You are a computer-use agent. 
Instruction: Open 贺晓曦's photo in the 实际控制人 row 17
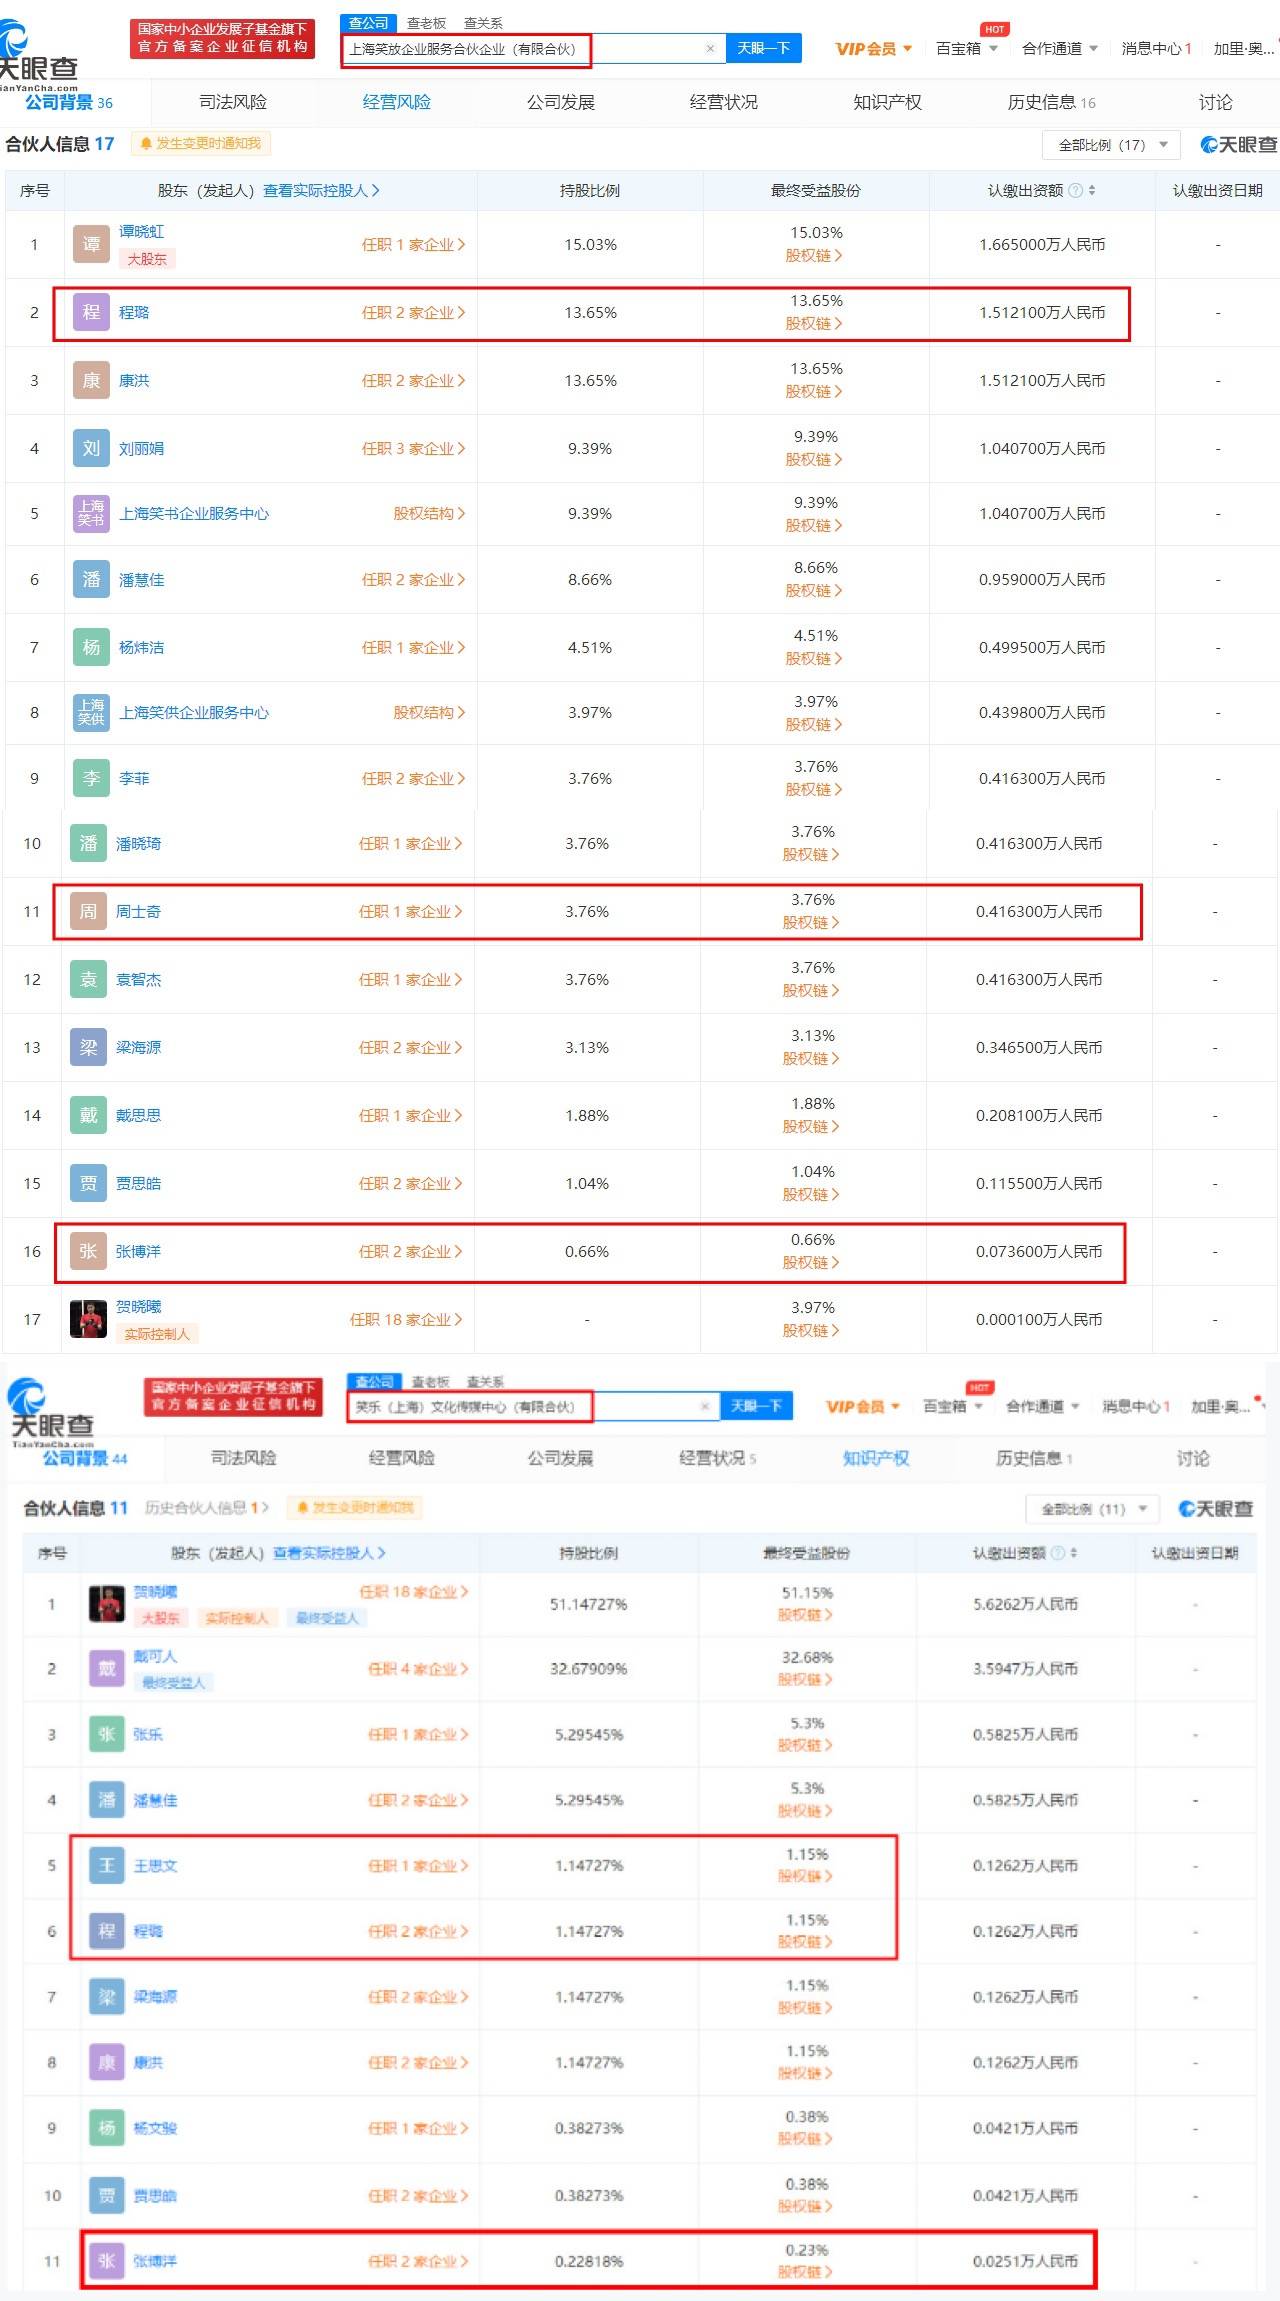(88, 1320)
